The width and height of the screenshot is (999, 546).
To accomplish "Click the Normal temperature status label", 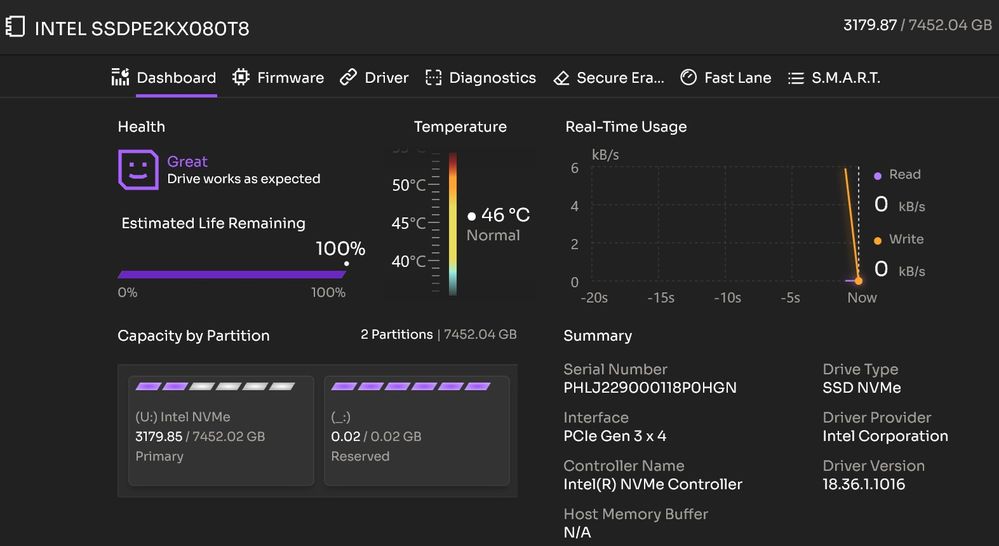I will coord(493,235).
